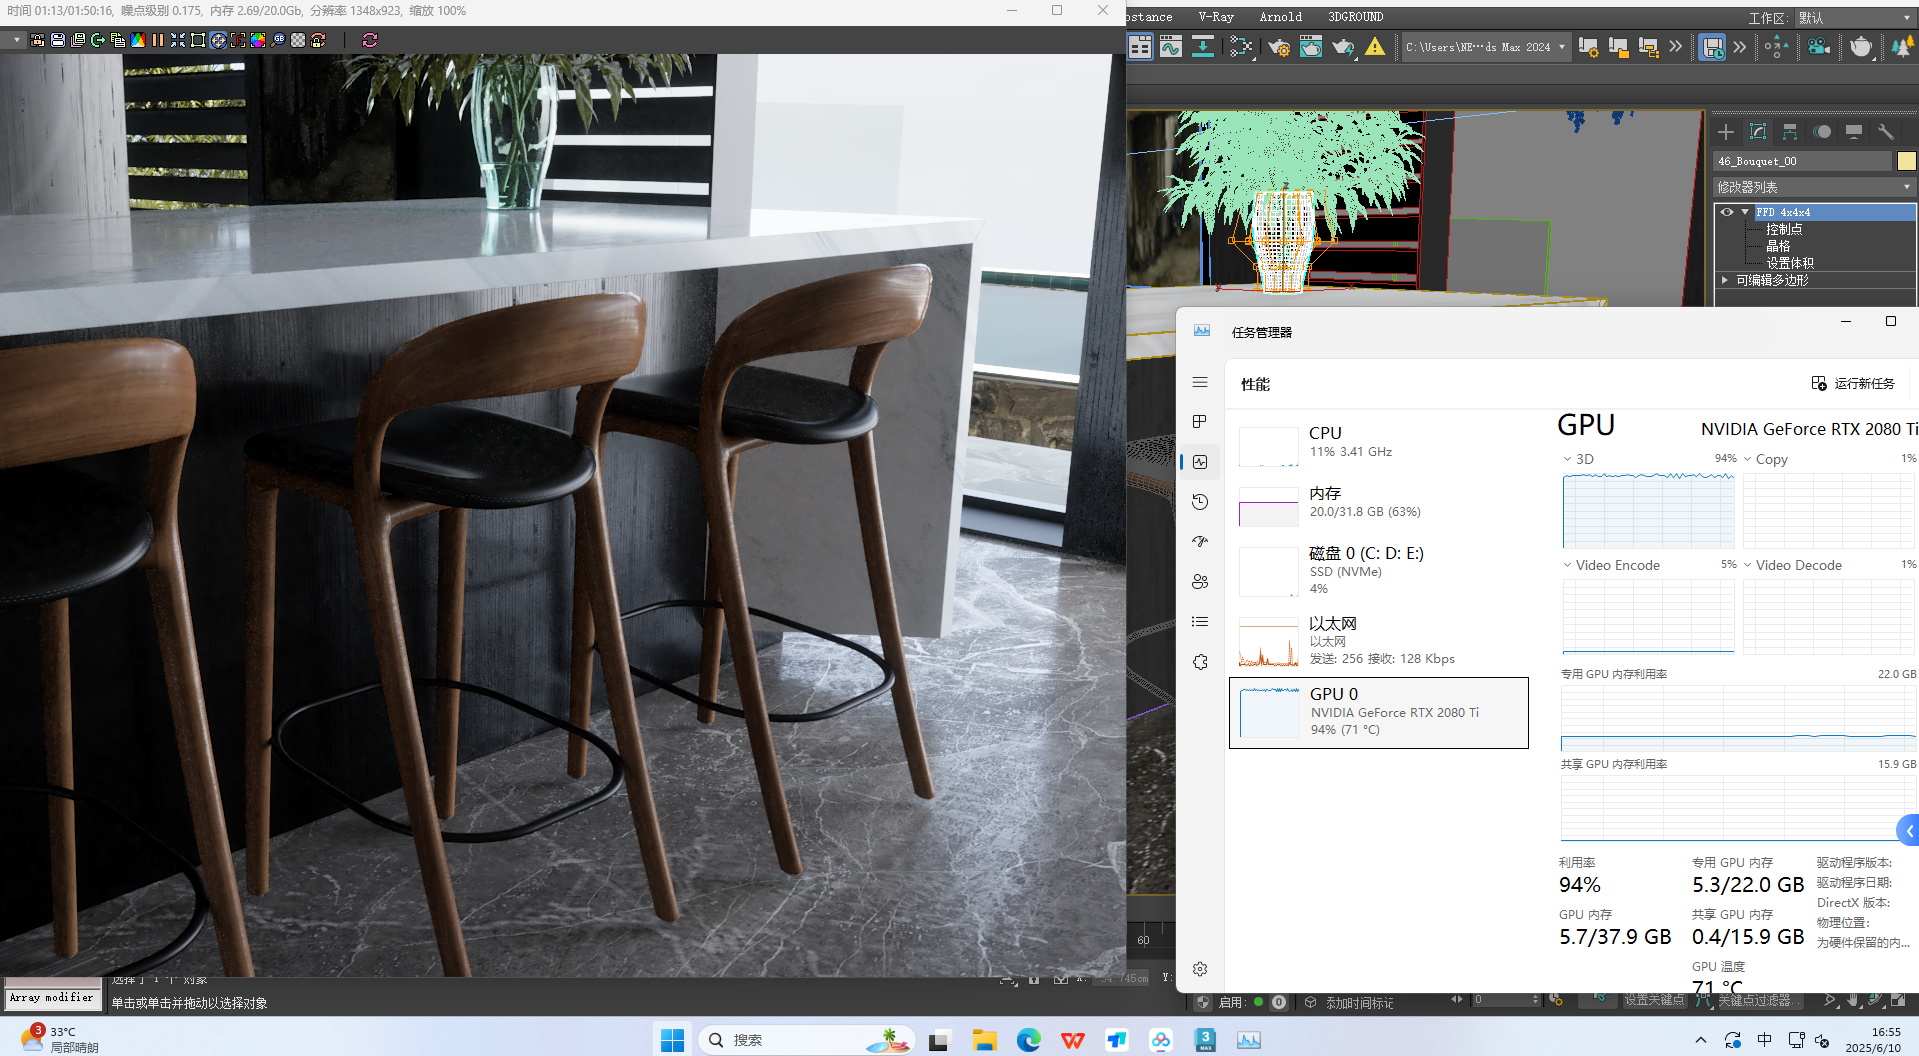
Task: Click the Schematic View nodes icon
Action: coord(1241,47)
